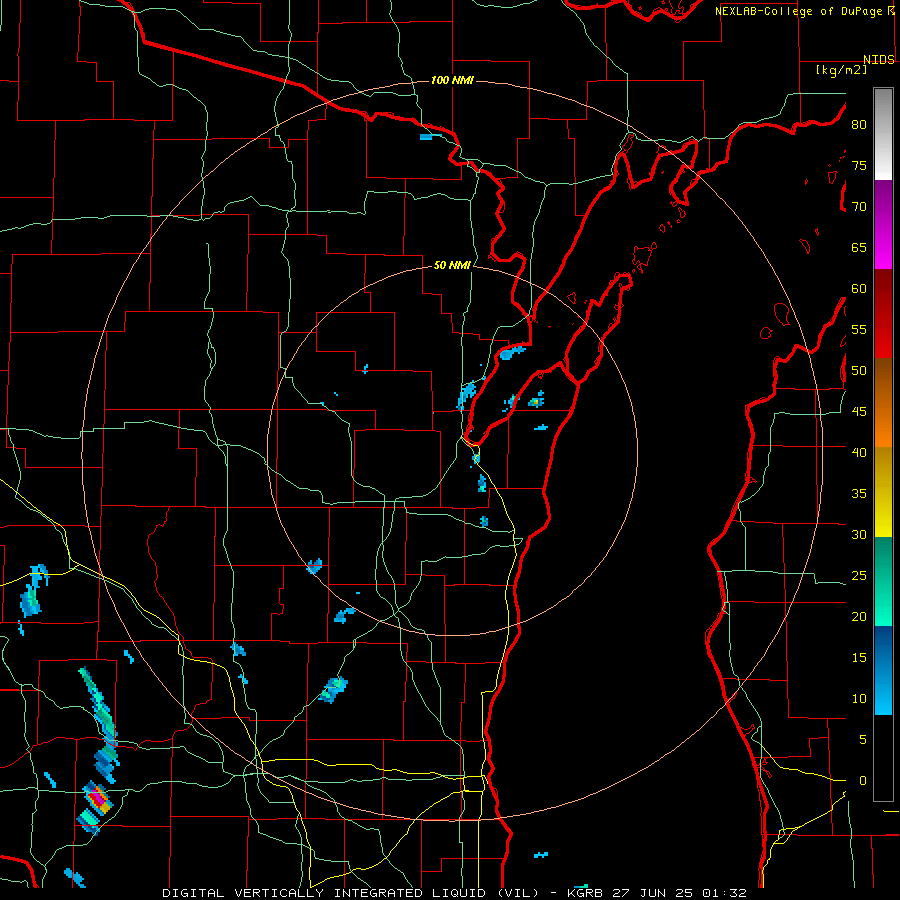Click the 70 value on the scale
Screen dimensions: 900x900
[859, 207]
